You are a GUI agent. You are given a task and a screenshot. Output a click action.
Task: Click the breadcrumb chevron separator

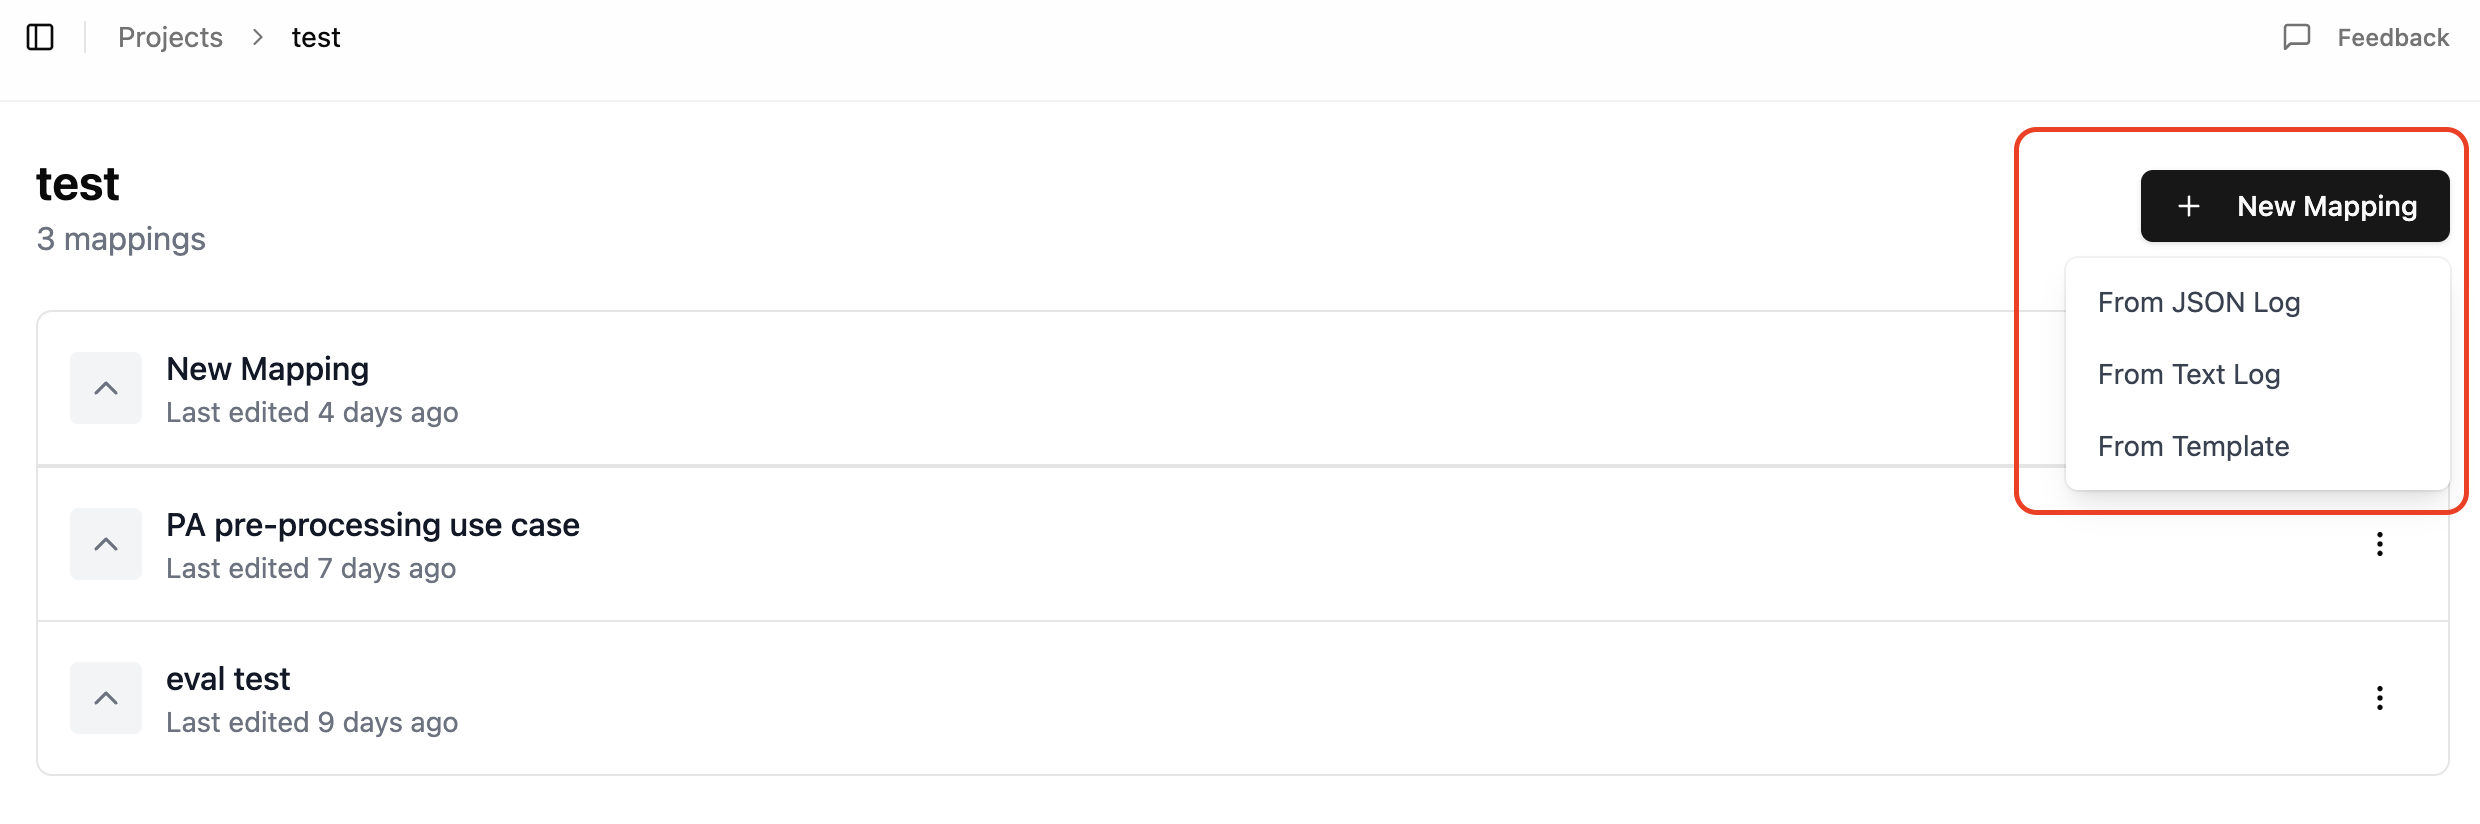tap(258, 38)
